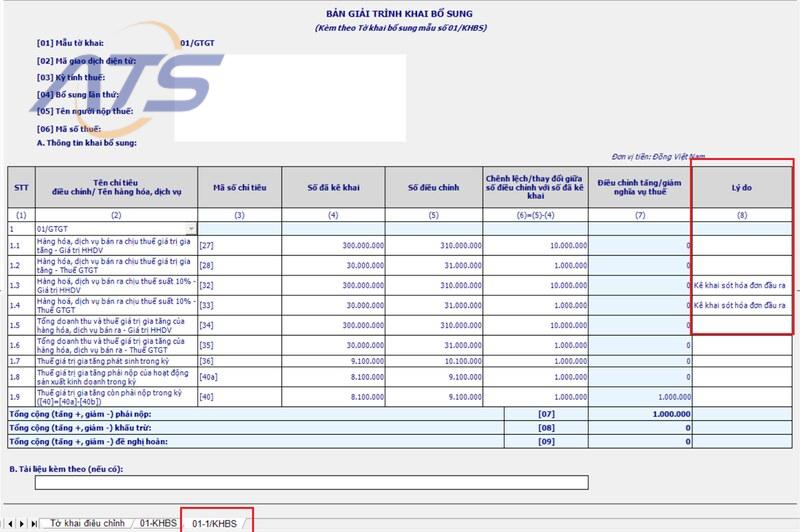Click the [06] Mã số thuế label
The height and width of the screenshot is (532, 800).
69,129
